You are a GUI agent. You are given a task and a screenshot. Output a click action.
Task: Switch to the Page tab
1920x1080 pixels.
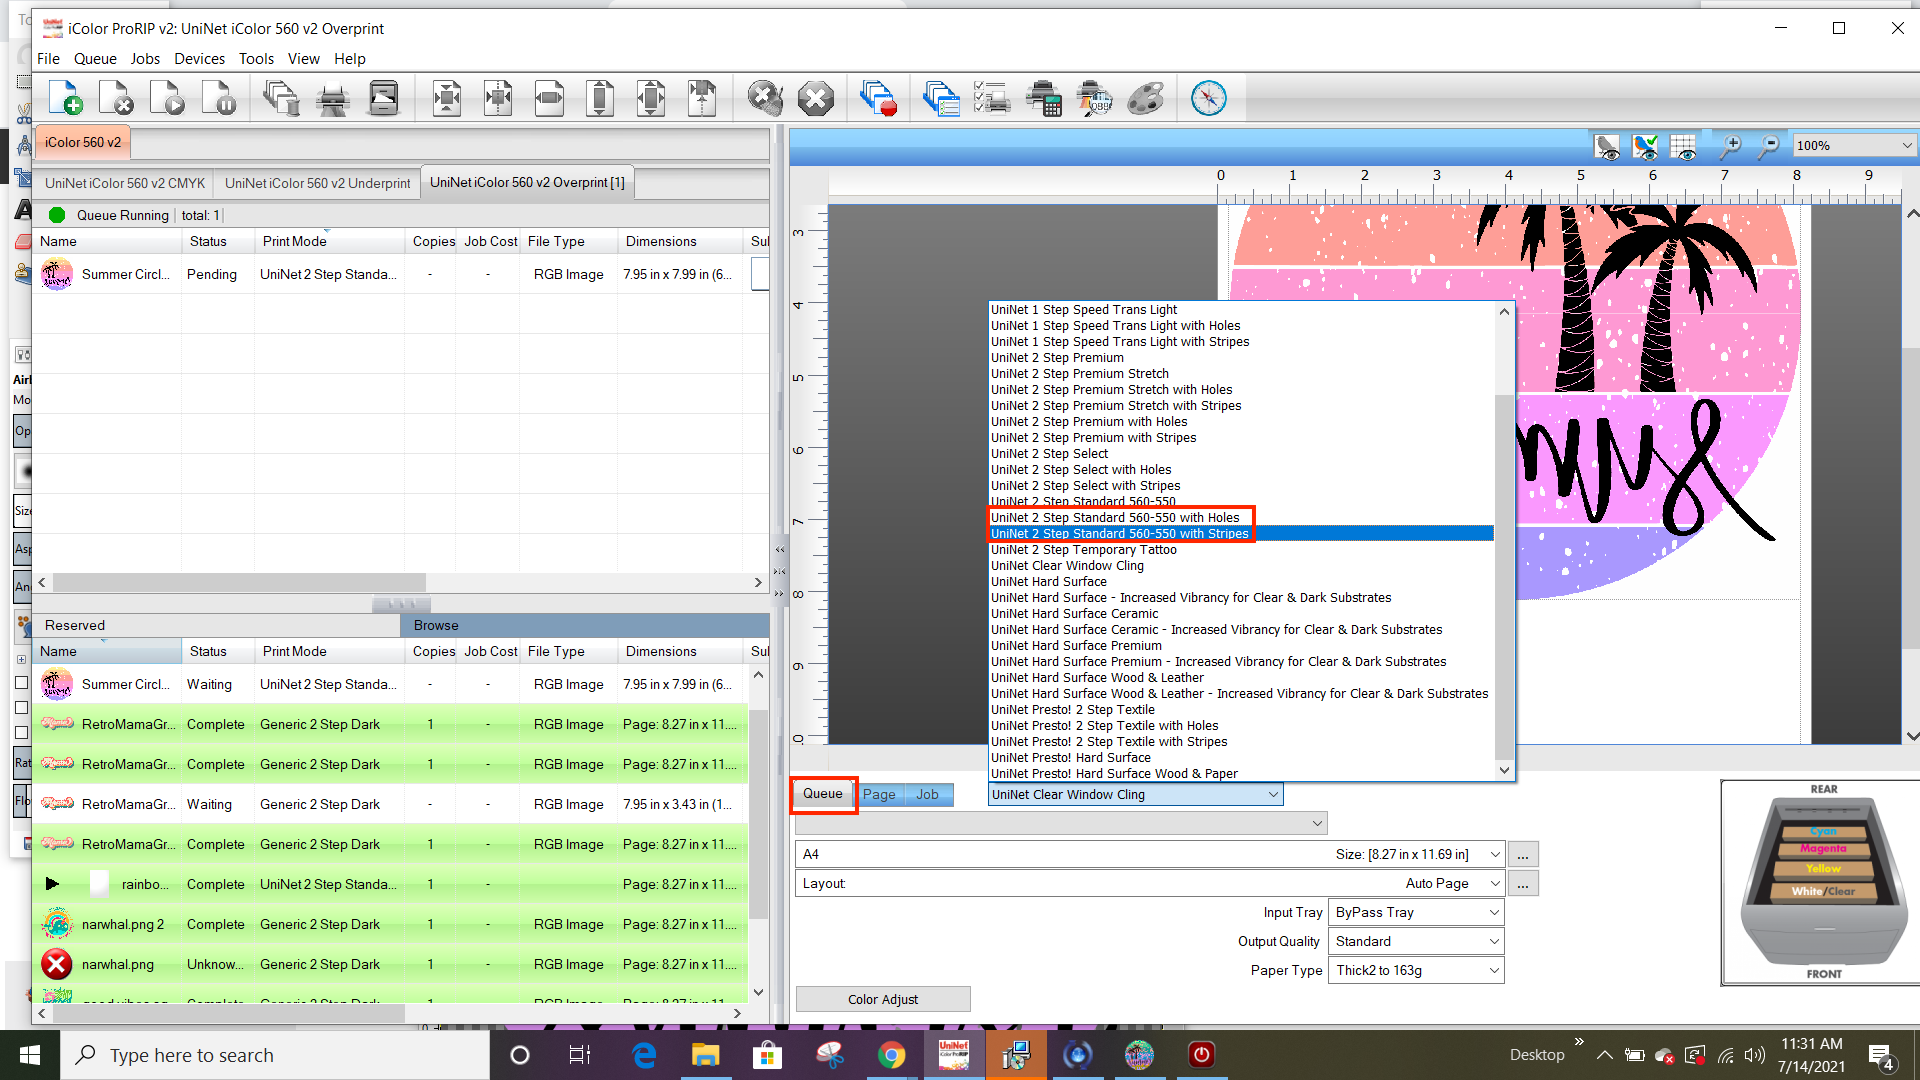pos(879,794)
